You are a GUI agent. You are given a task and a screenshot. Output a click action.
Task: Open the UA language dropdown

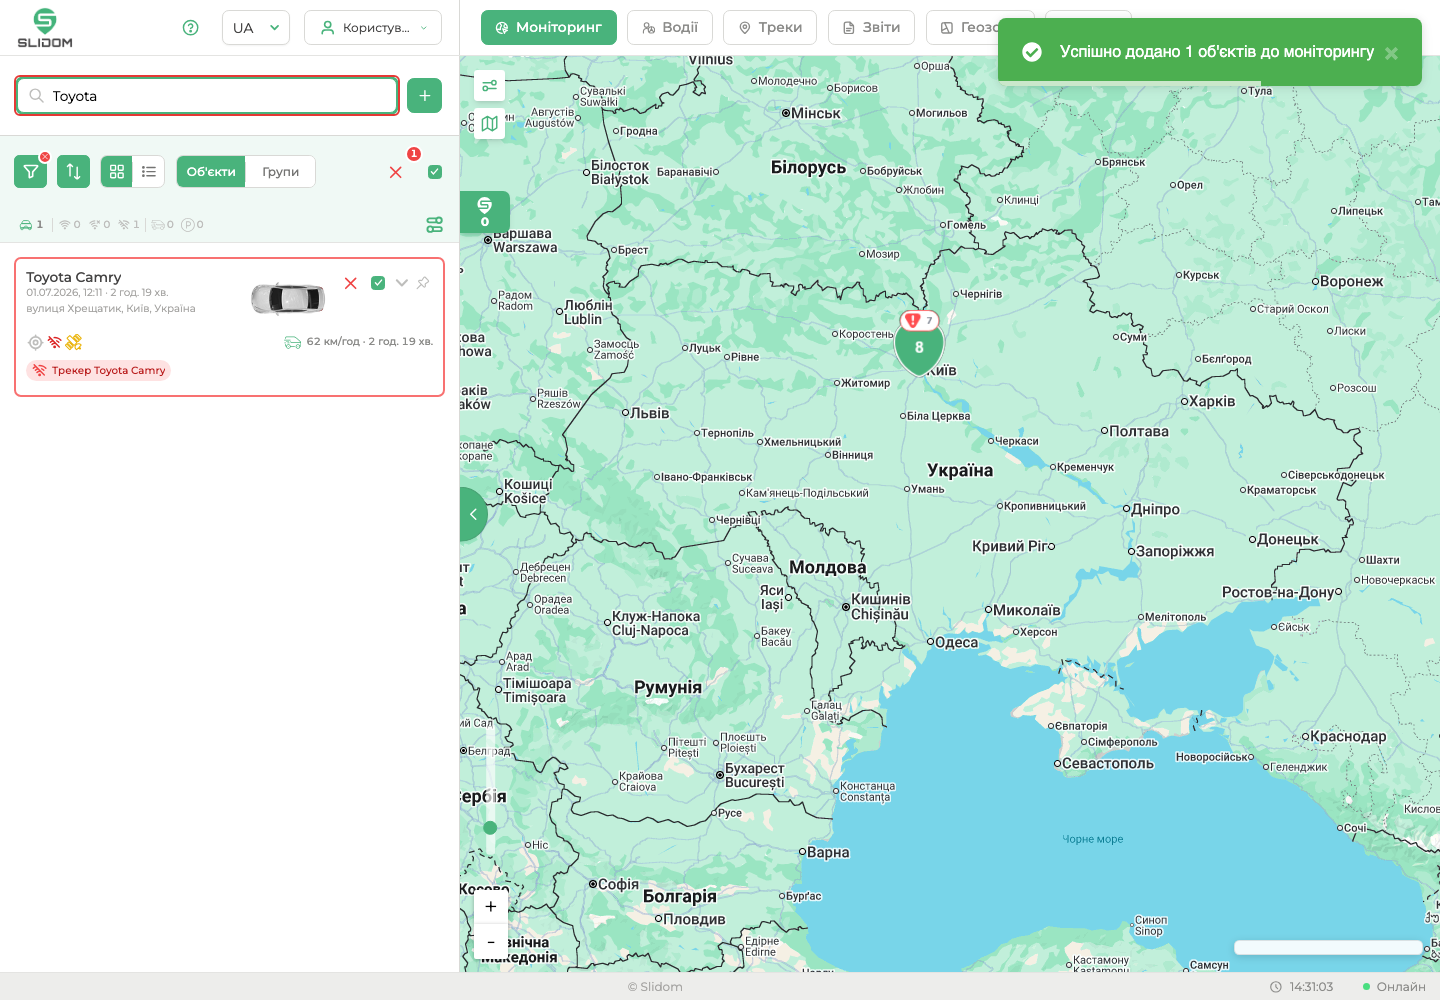(256, 28)
